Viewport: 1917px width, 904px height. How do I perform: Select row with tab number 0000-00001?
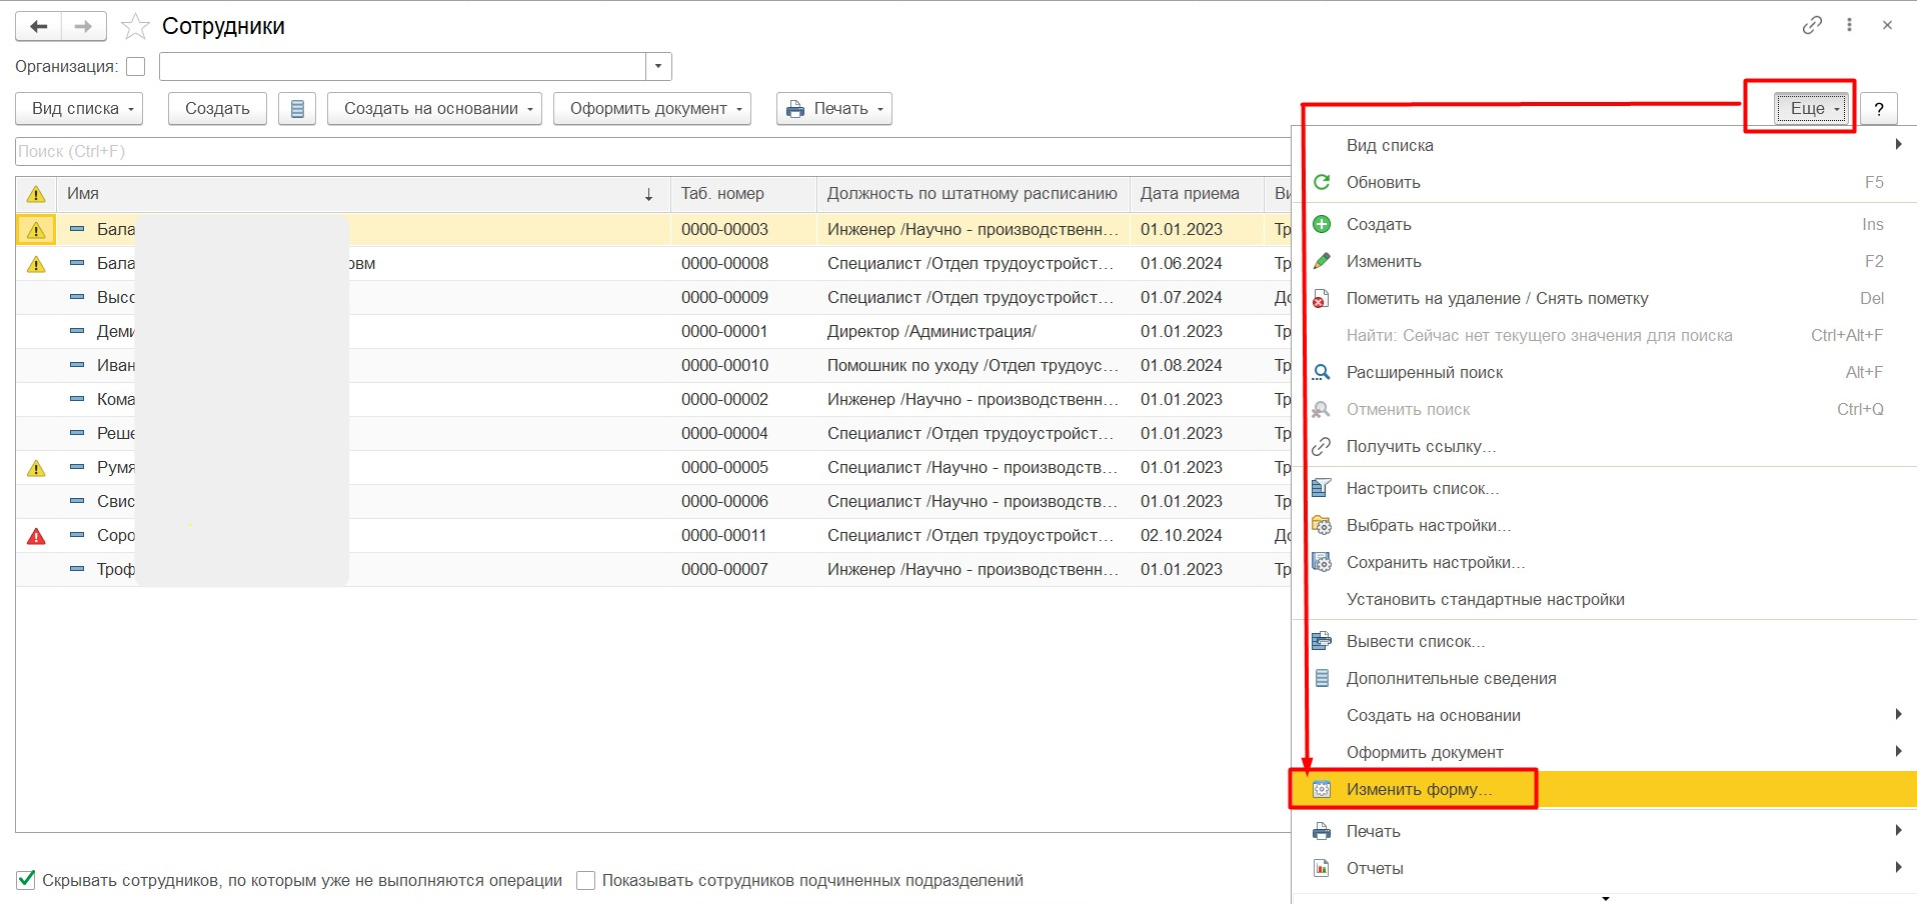(x=653, y=331)
